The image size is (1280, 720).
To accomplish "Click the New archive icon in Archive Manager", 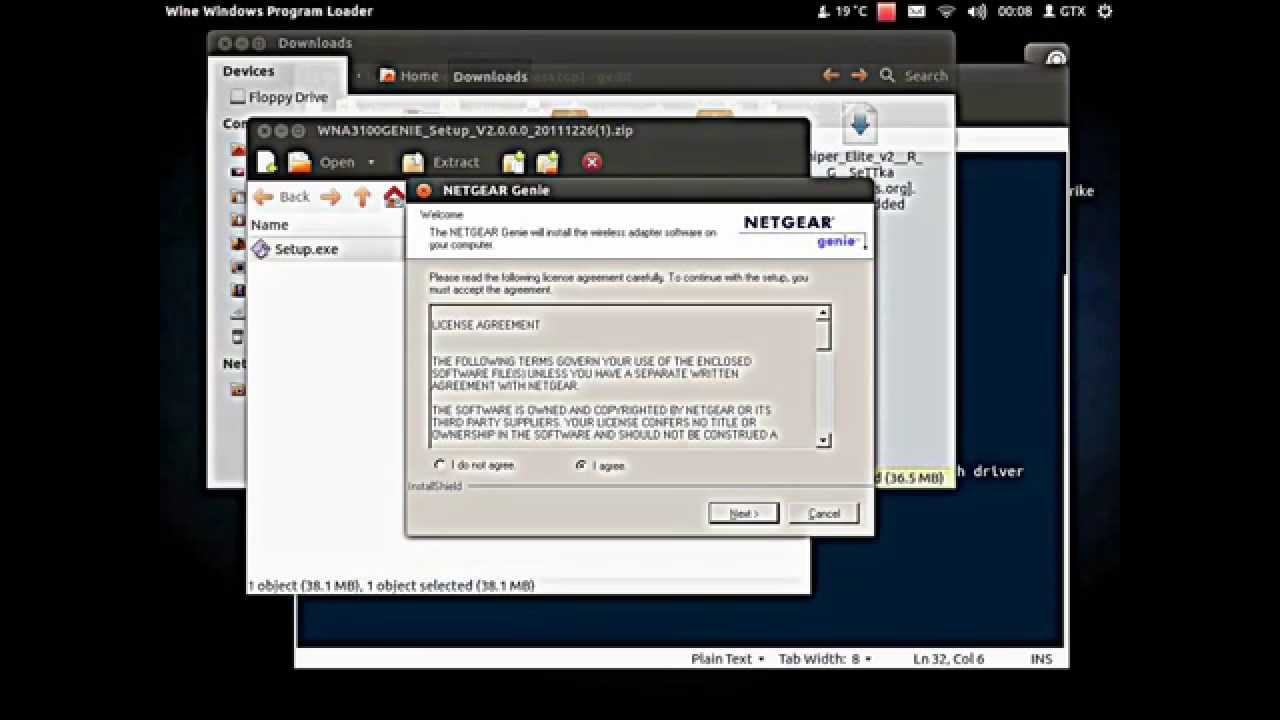I will 267,162.
